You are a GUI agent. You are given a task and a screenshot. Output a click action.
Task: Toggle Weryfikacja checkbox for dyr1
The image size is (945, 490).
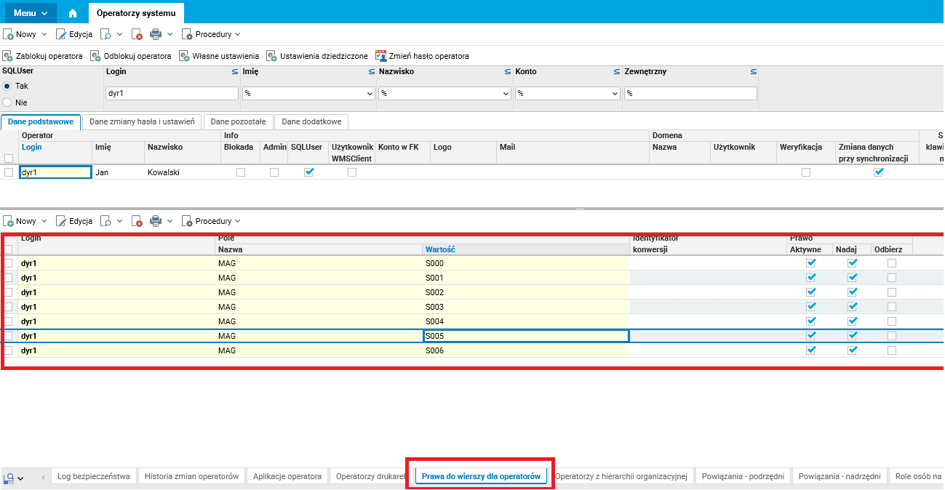(x=806, y=172)
